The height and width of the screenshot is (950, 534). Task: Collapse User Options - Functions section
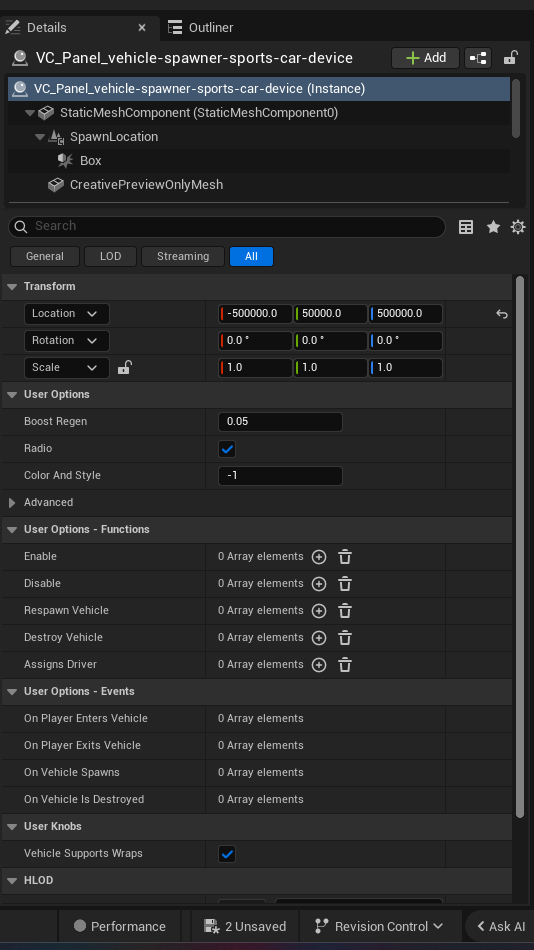(x=12, y=530)
